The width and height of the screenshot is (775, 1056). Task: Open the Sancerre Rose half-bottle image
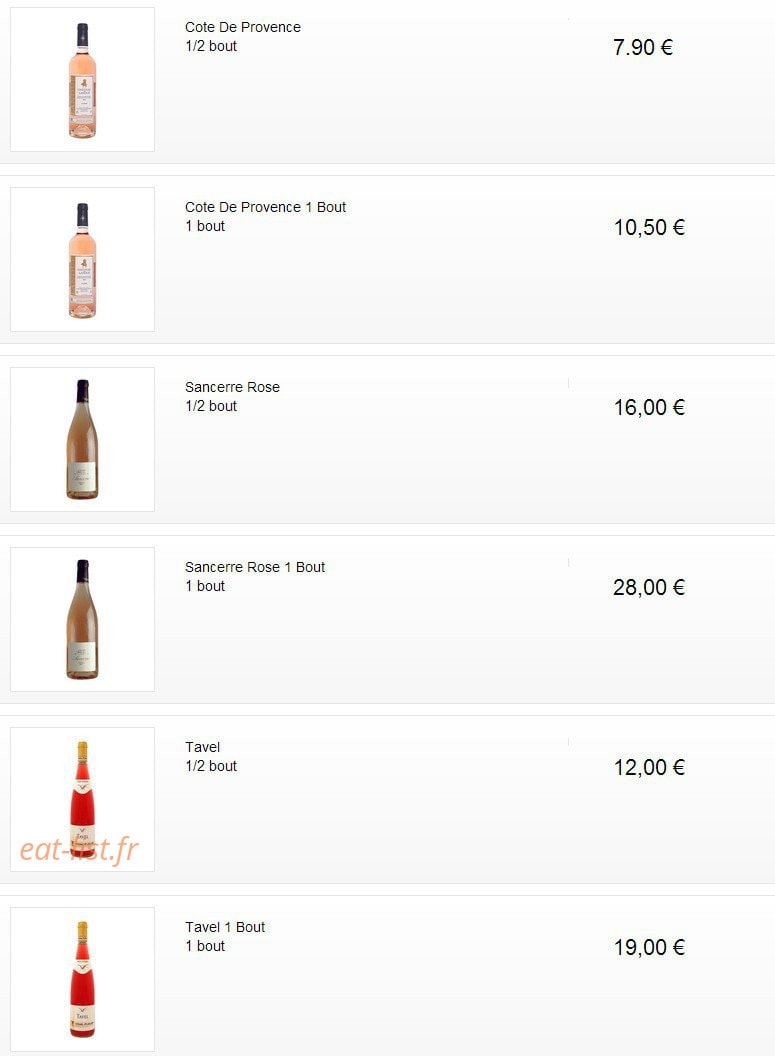pos(82,439)
